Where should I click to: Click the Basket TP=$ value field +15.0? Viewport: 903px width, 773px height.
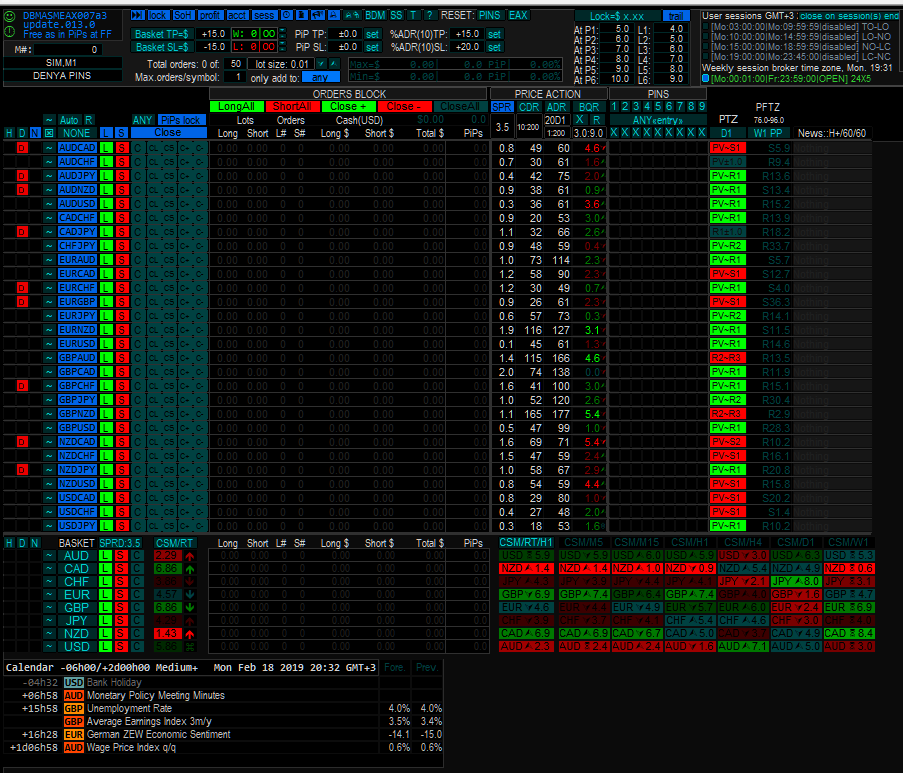(x=213, y=34)
